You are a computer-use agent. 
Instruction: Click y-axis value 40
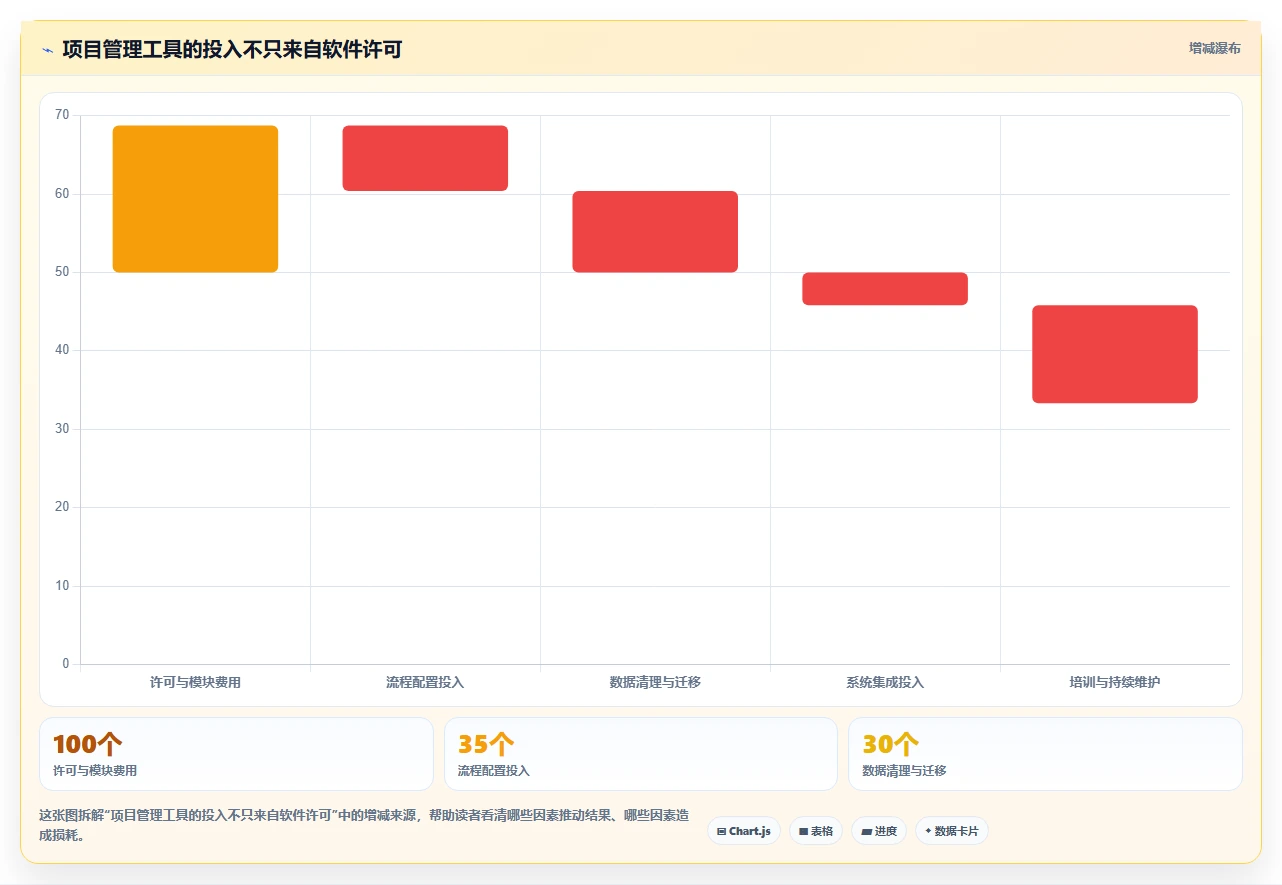(x=63, y=350)
